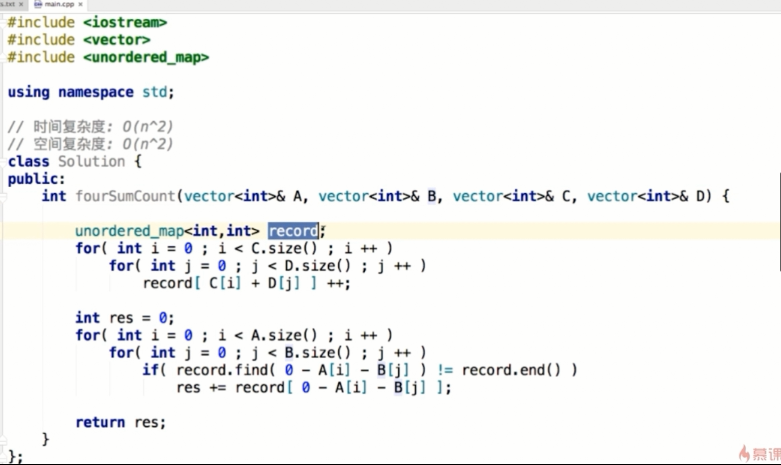Click B.size() in the fourth for loop
Screen dimensions: 781x465
click(x=318, y=353)
